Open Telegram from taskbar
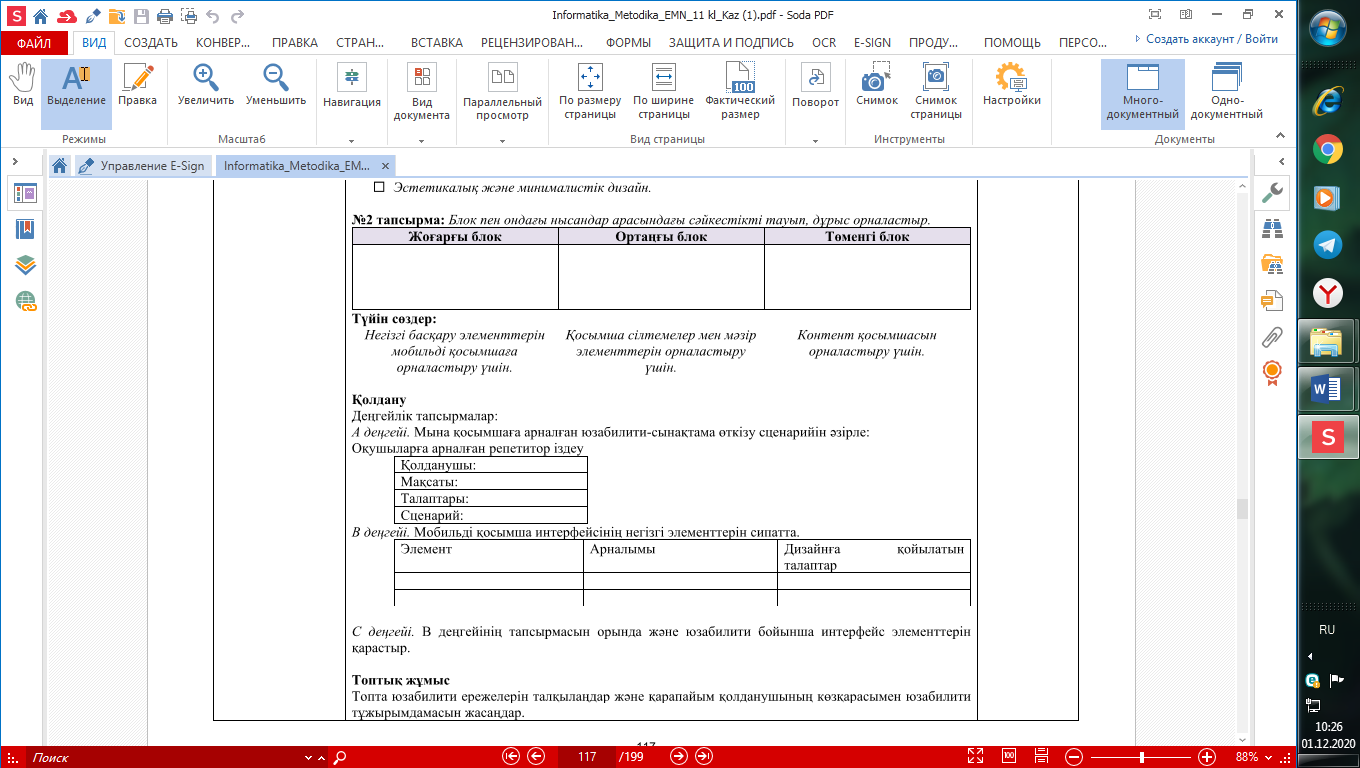 (1327, 244)
